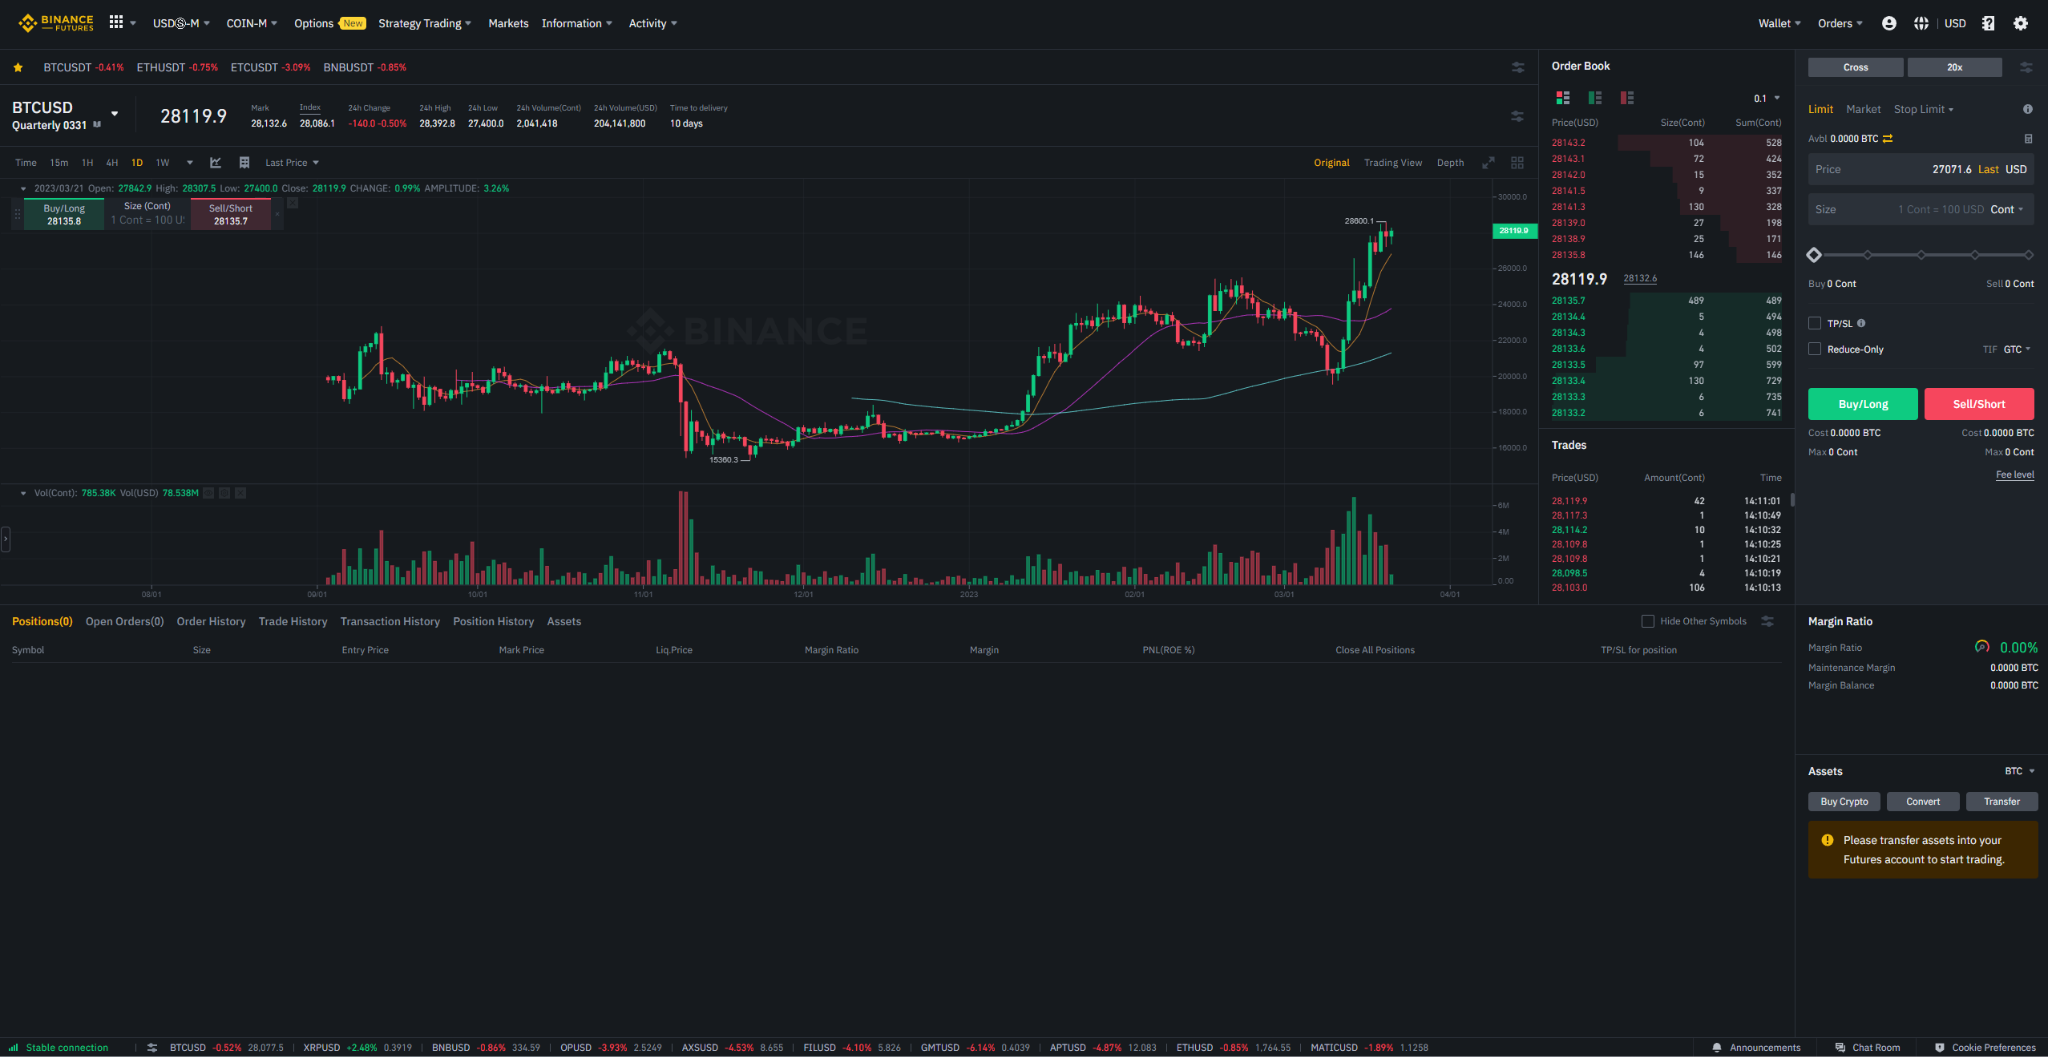Image resolution: width=2048 pixels, height=1057 pixels.
Task: Click the Size input field
Action: tap(1920, 209)
